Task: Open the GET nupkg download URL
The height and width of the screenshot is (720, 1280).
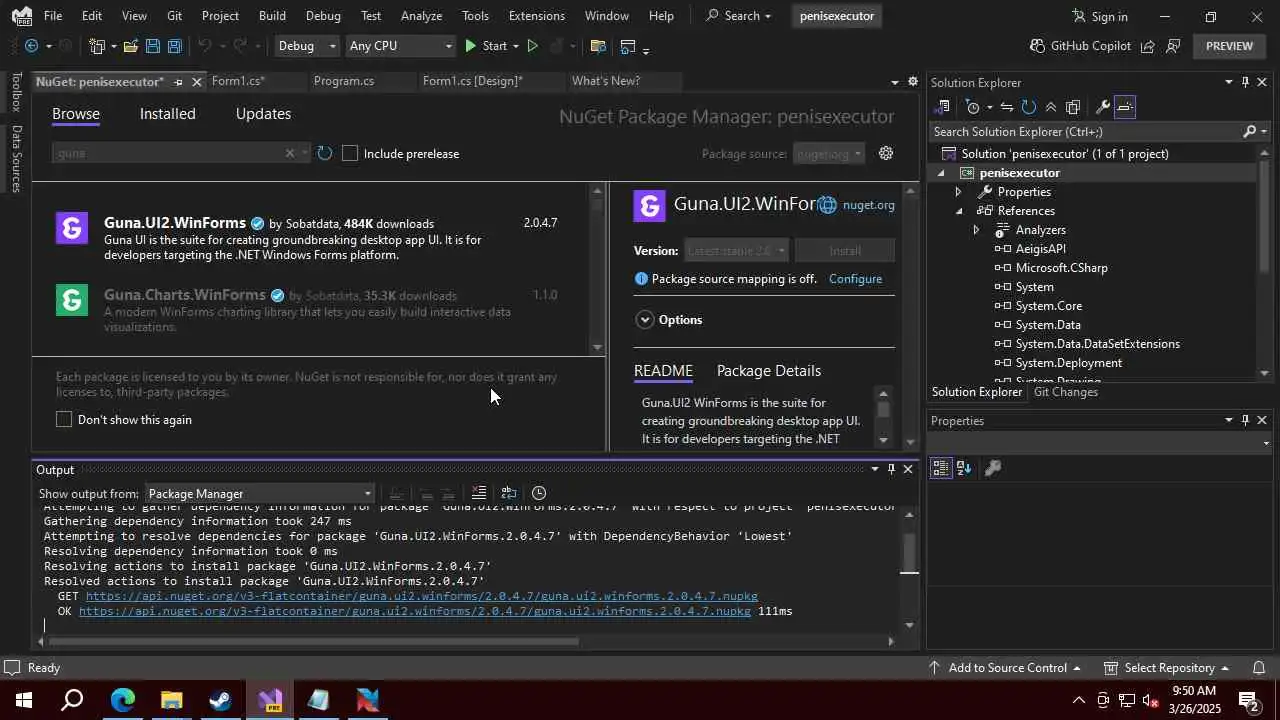Action: coord(421,596)
